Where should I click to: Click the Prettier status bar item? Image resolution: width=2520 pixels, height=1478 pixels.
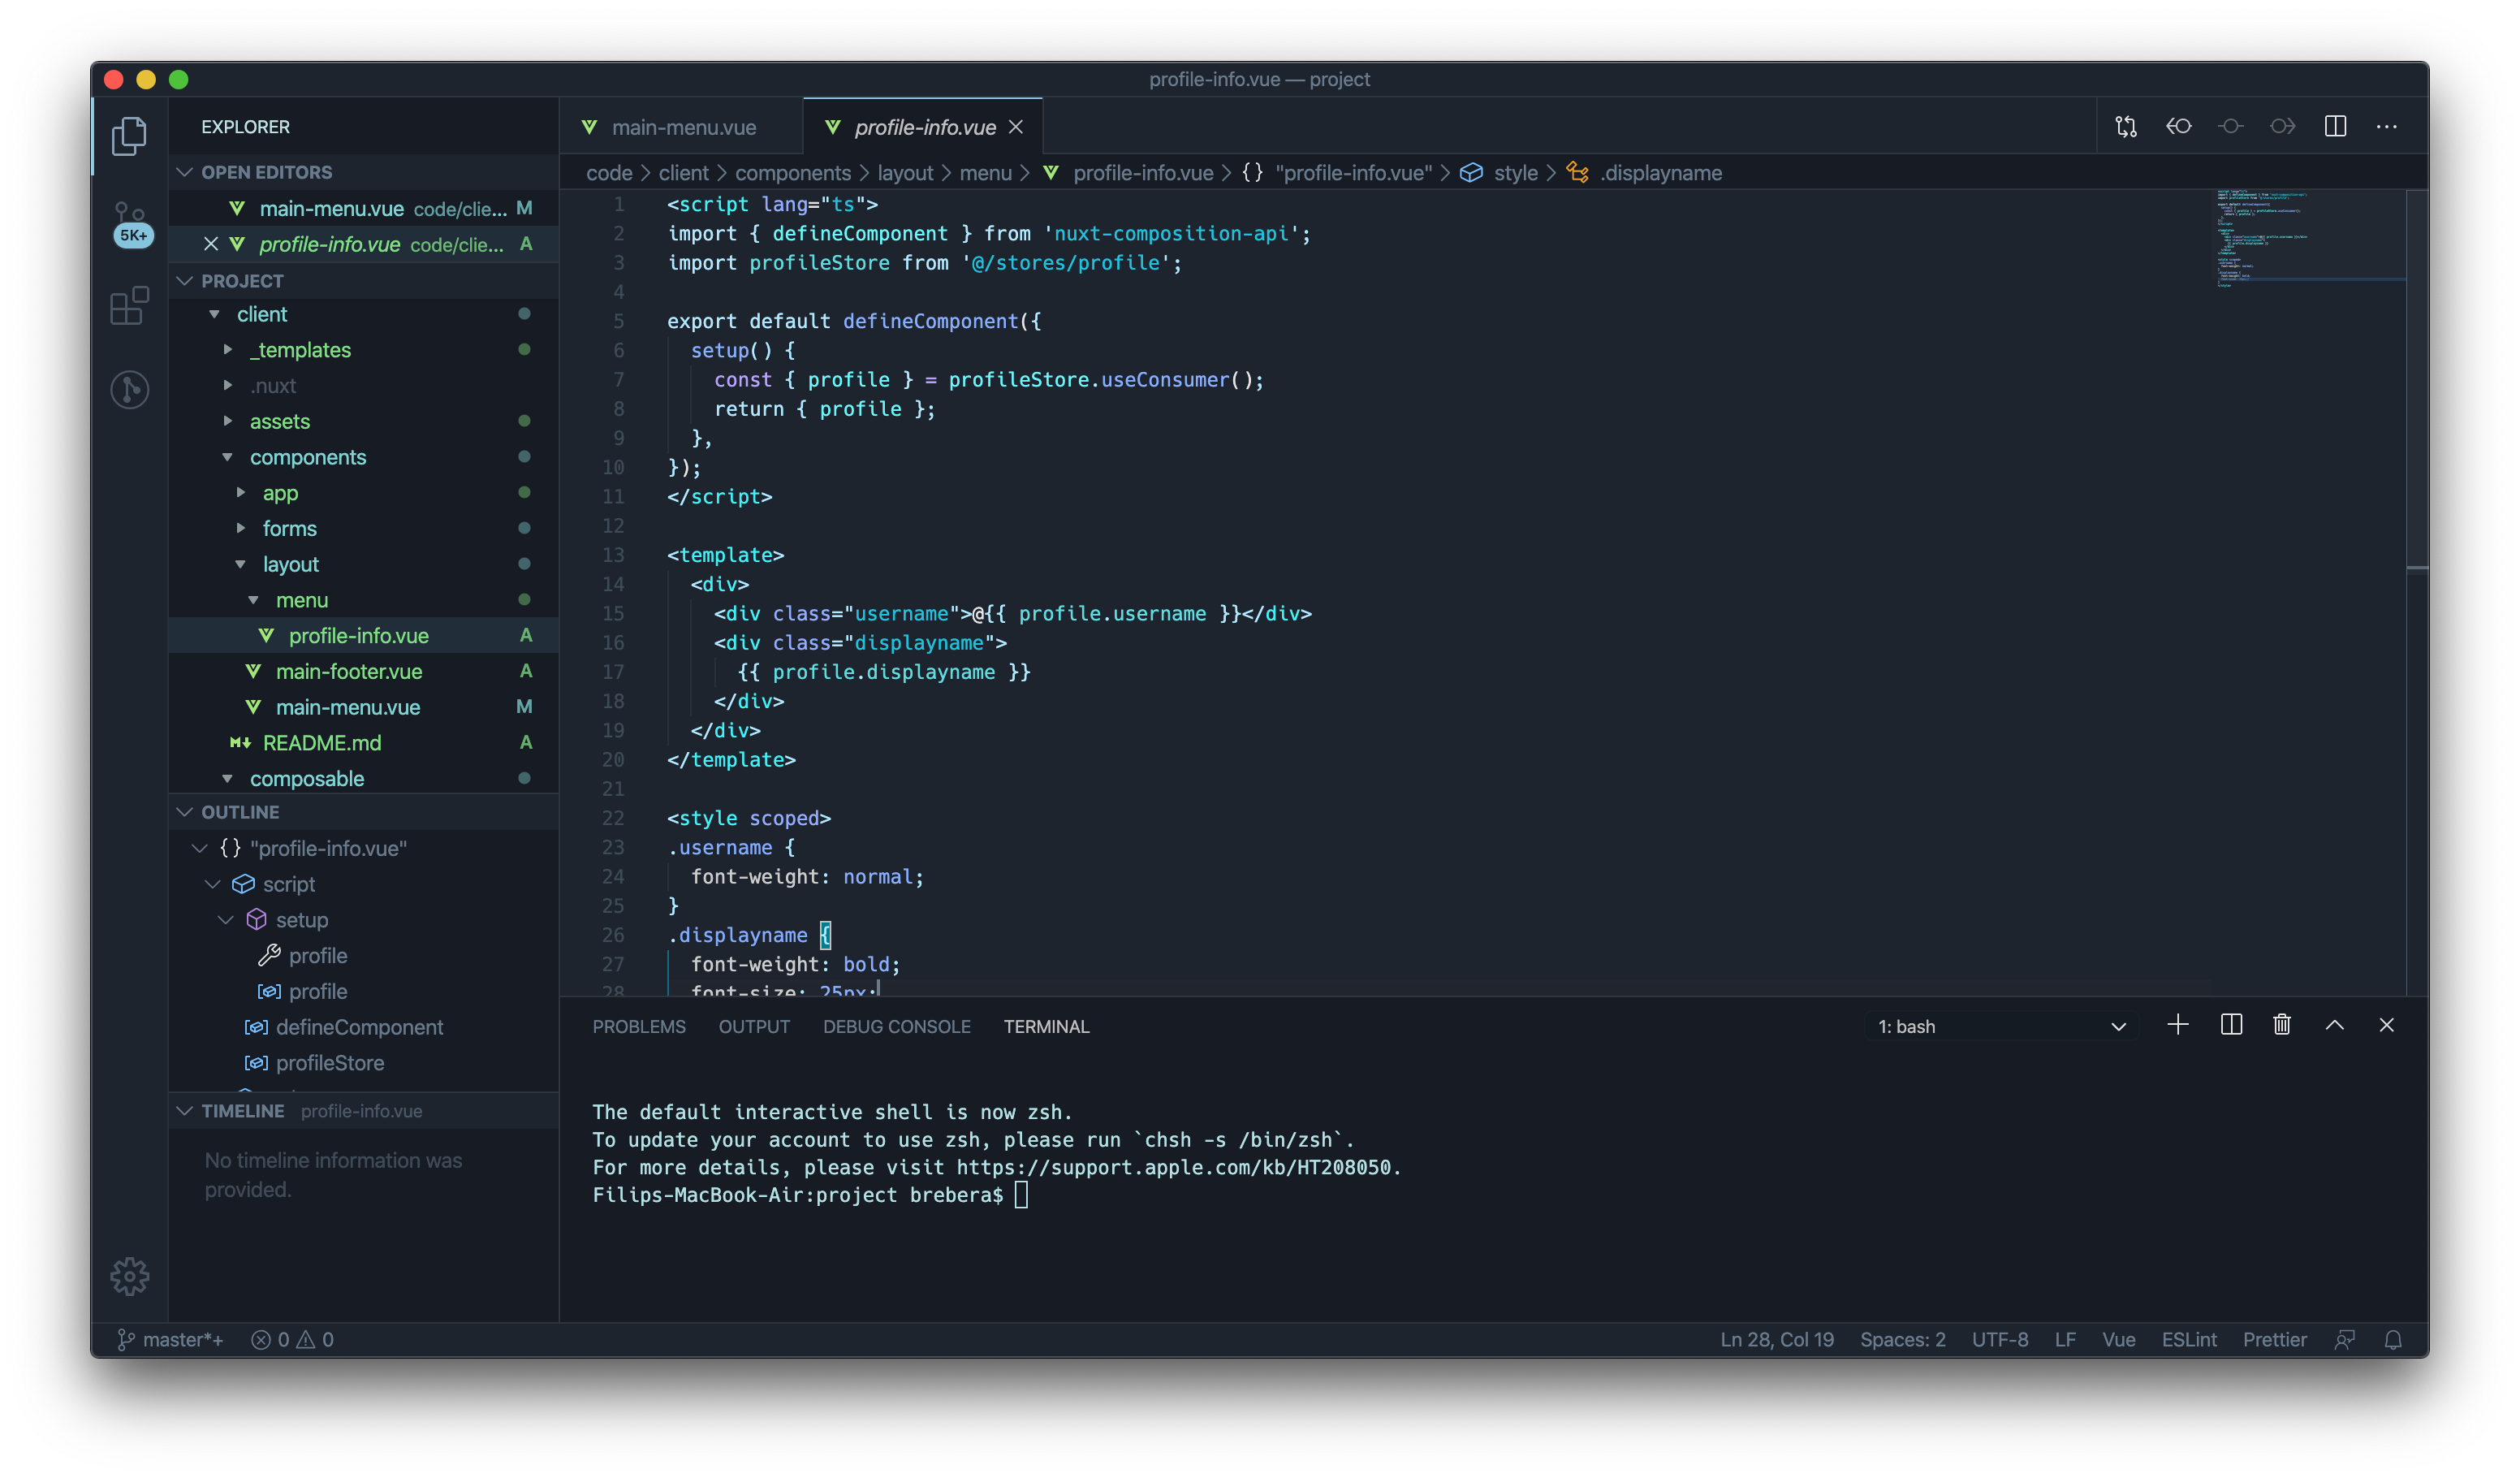[2274, 1340]
